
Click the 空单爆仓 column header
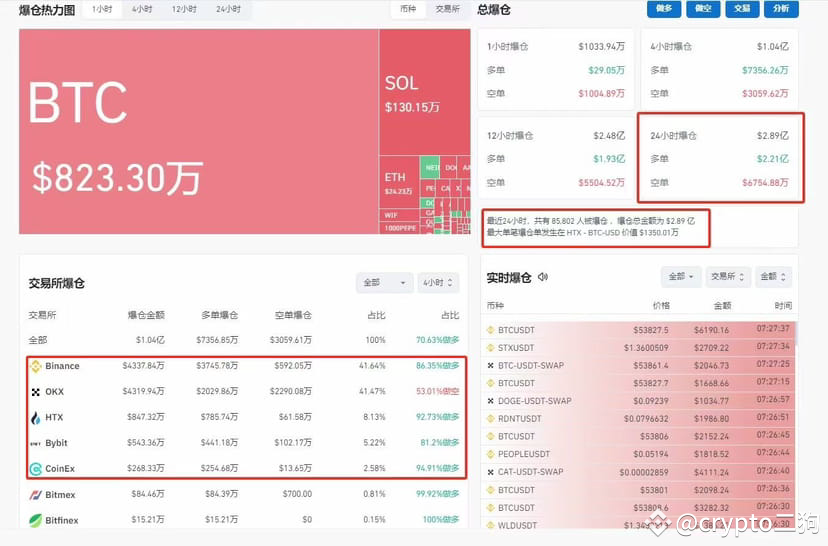coord(293,315)
